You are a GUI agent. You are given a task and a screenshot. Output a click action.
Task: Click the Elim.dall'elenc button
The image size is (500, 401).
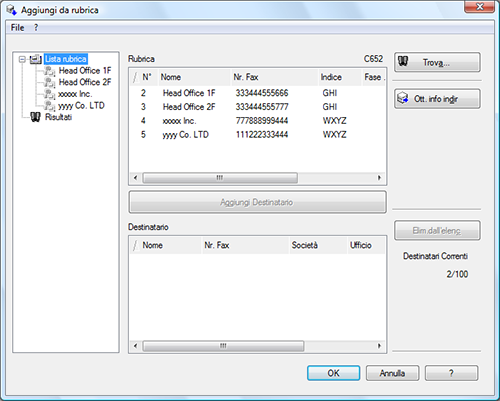pos(437,230)
